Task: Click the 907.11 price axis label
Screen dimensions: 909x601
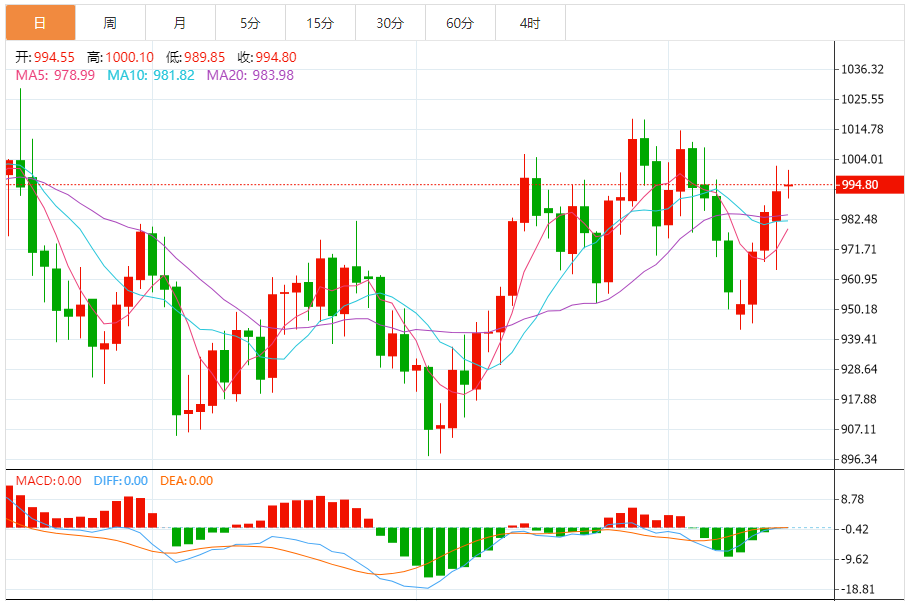Action: pos(859,429)
